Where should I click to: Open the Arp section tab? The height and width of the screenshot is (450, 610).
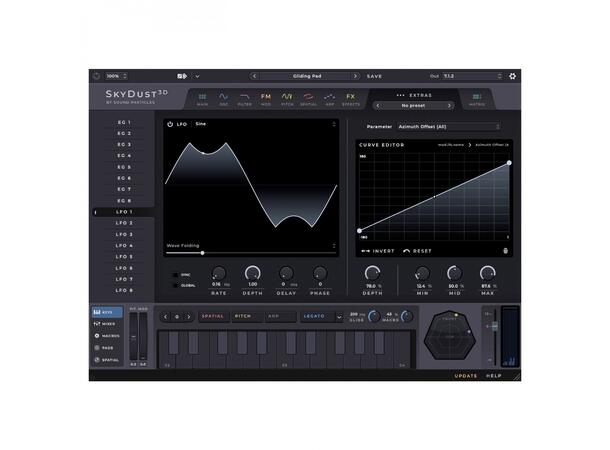click(x=330, y=99)
